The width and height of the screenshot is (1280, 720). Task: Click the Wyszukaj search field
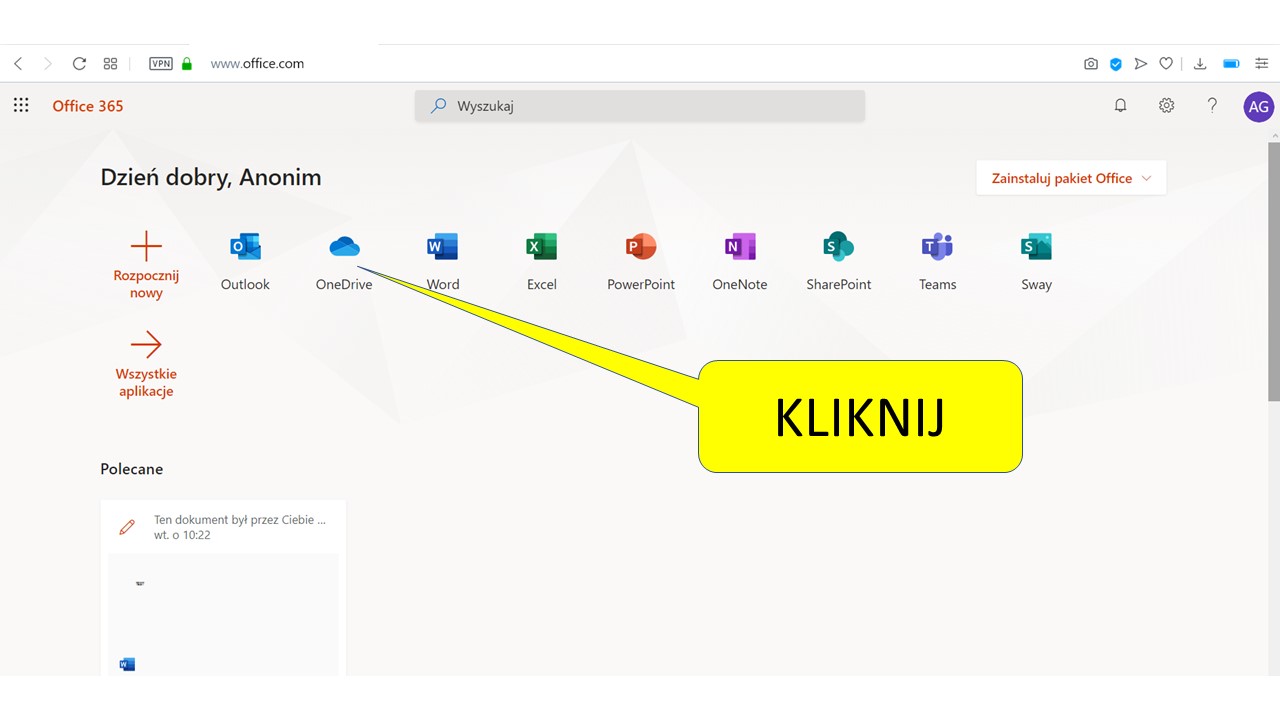coord(640,106)
